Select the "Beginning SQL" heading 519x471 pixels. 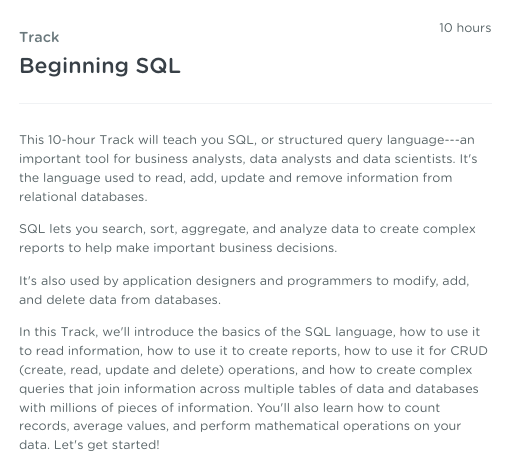pyautogui.click(x=100, y=66)
